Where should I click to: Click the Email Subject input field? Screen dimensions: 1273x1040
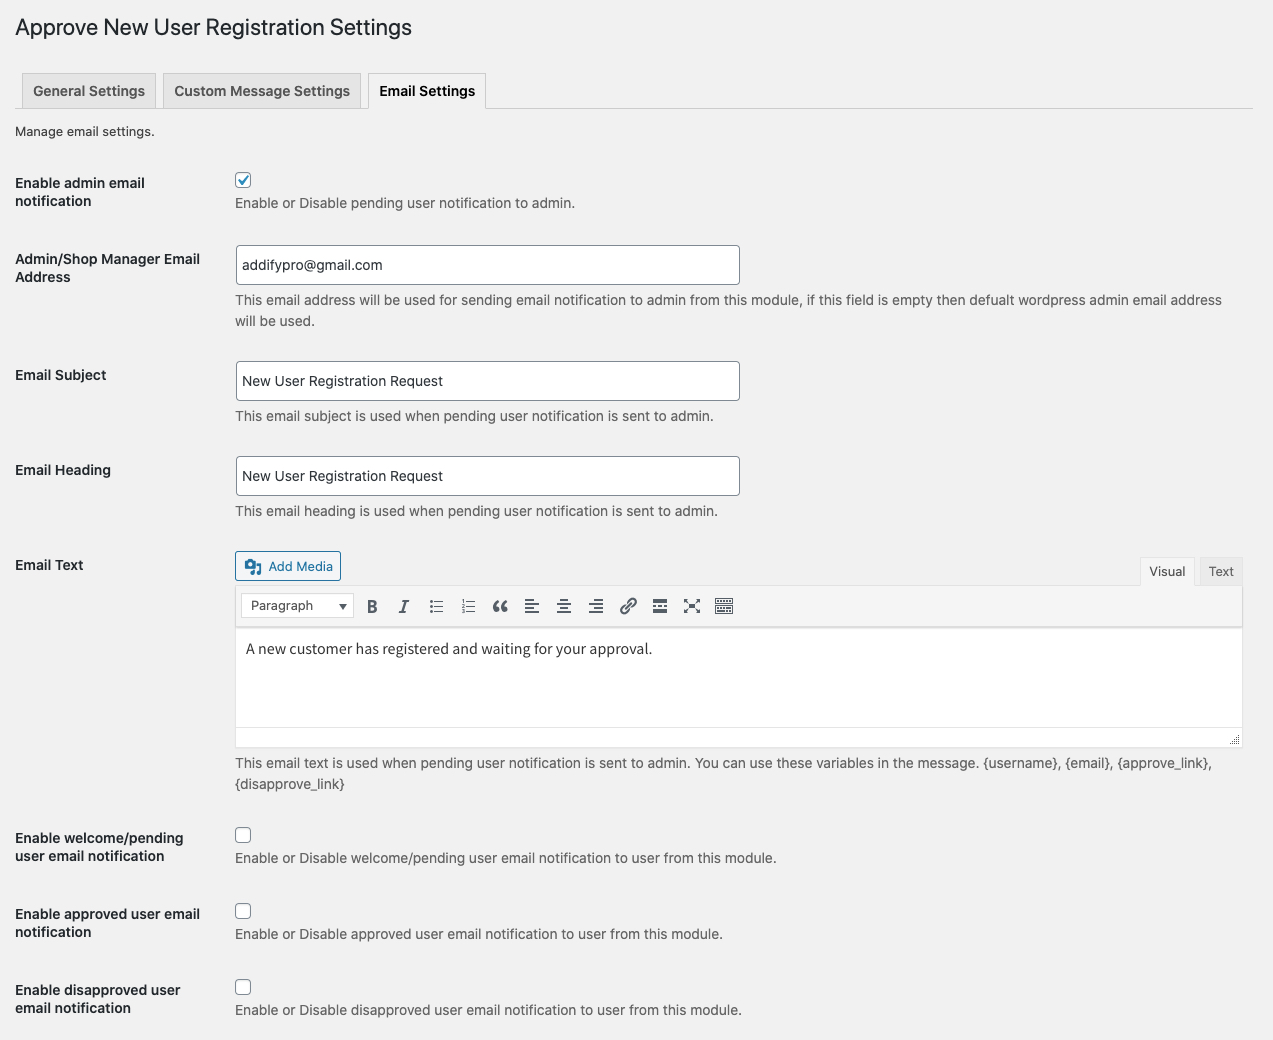click(487, 381)
